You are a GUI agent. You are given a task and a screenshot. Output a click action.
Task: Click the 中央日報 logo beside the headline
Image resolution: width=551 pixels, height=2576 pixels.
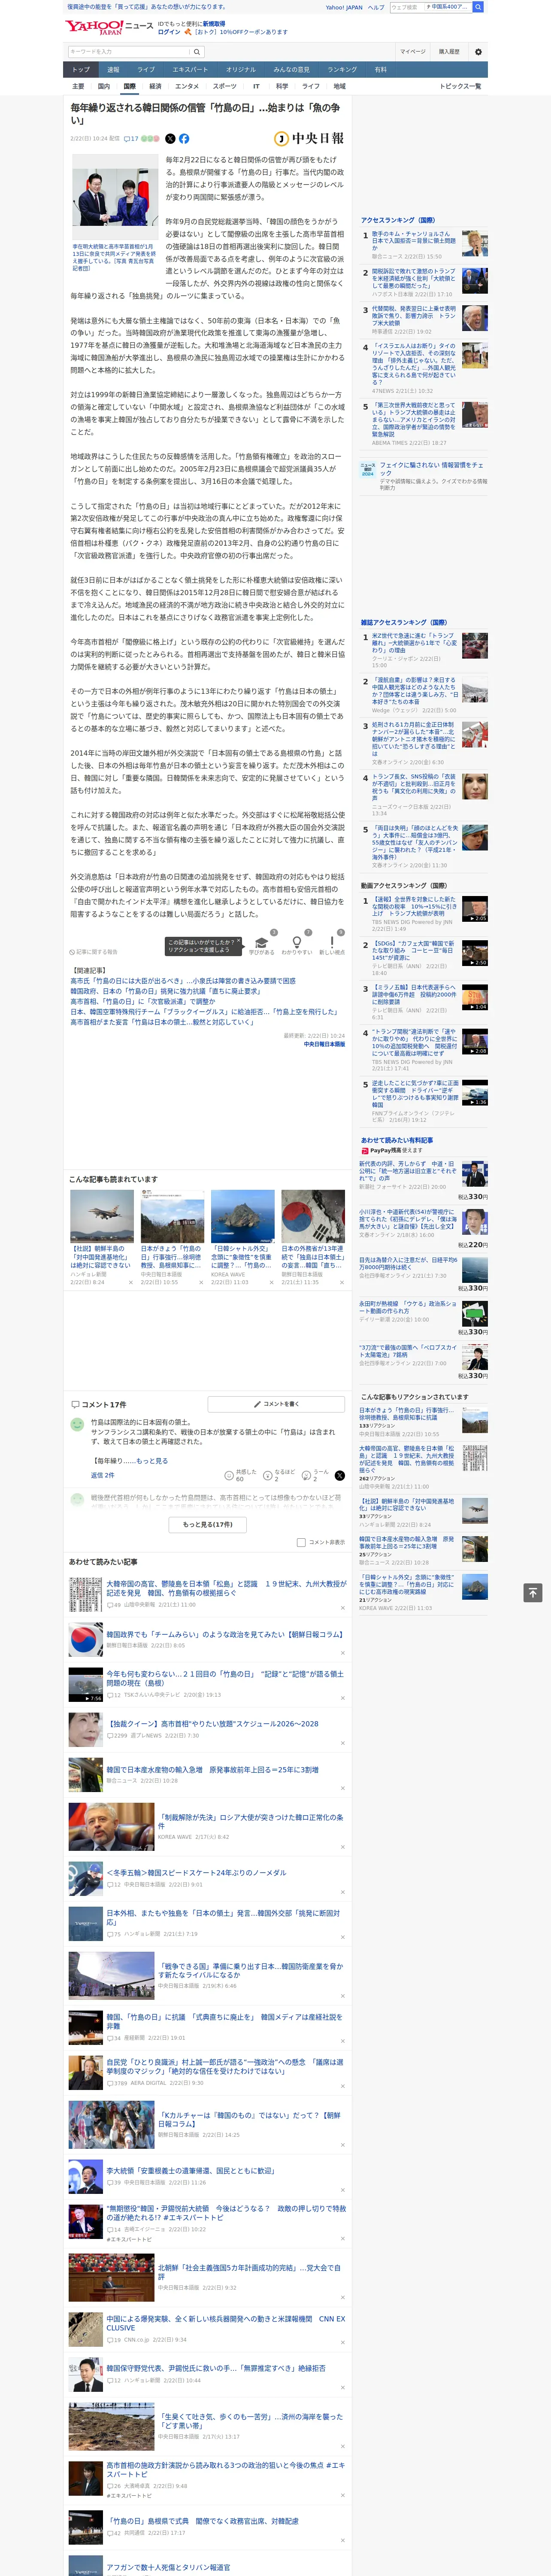coord(309,139)
